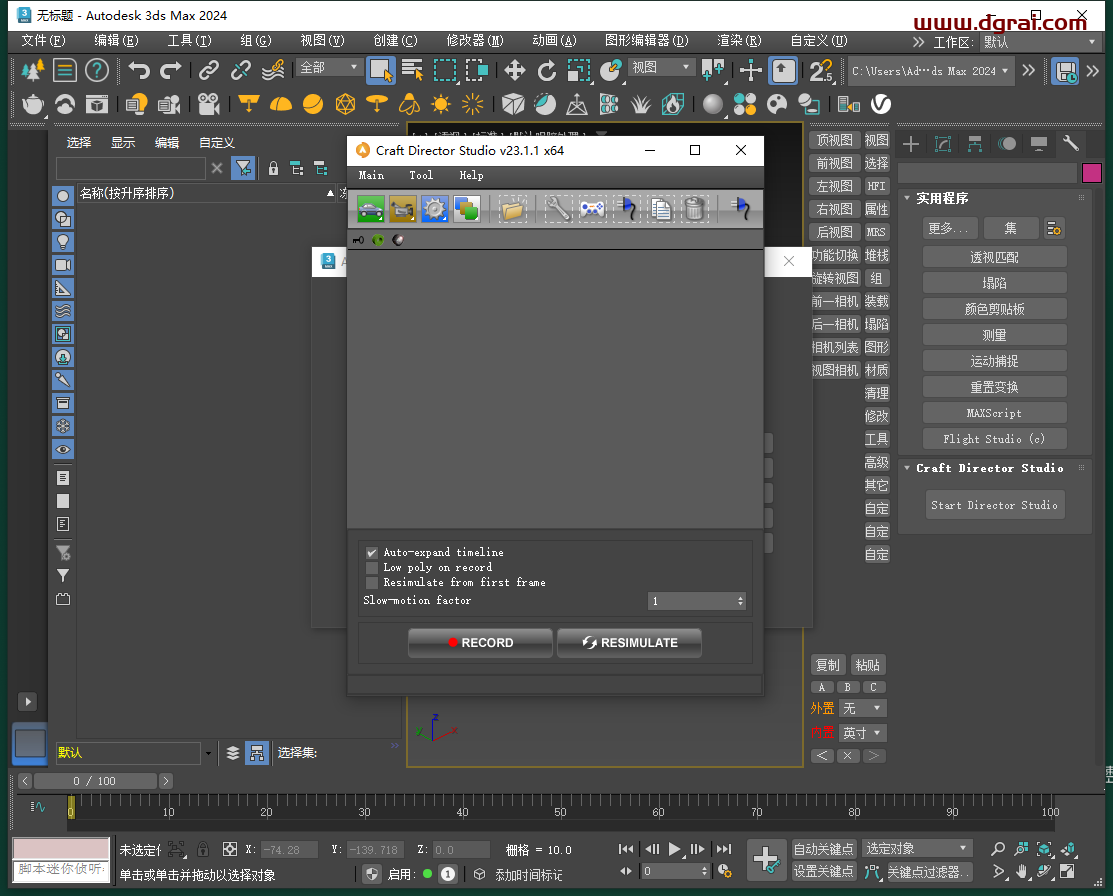Viewport: 1113px width, 896px height.
Task: Click the Slow-motion factor spinner arrows
Action: [x=740, y=601]
